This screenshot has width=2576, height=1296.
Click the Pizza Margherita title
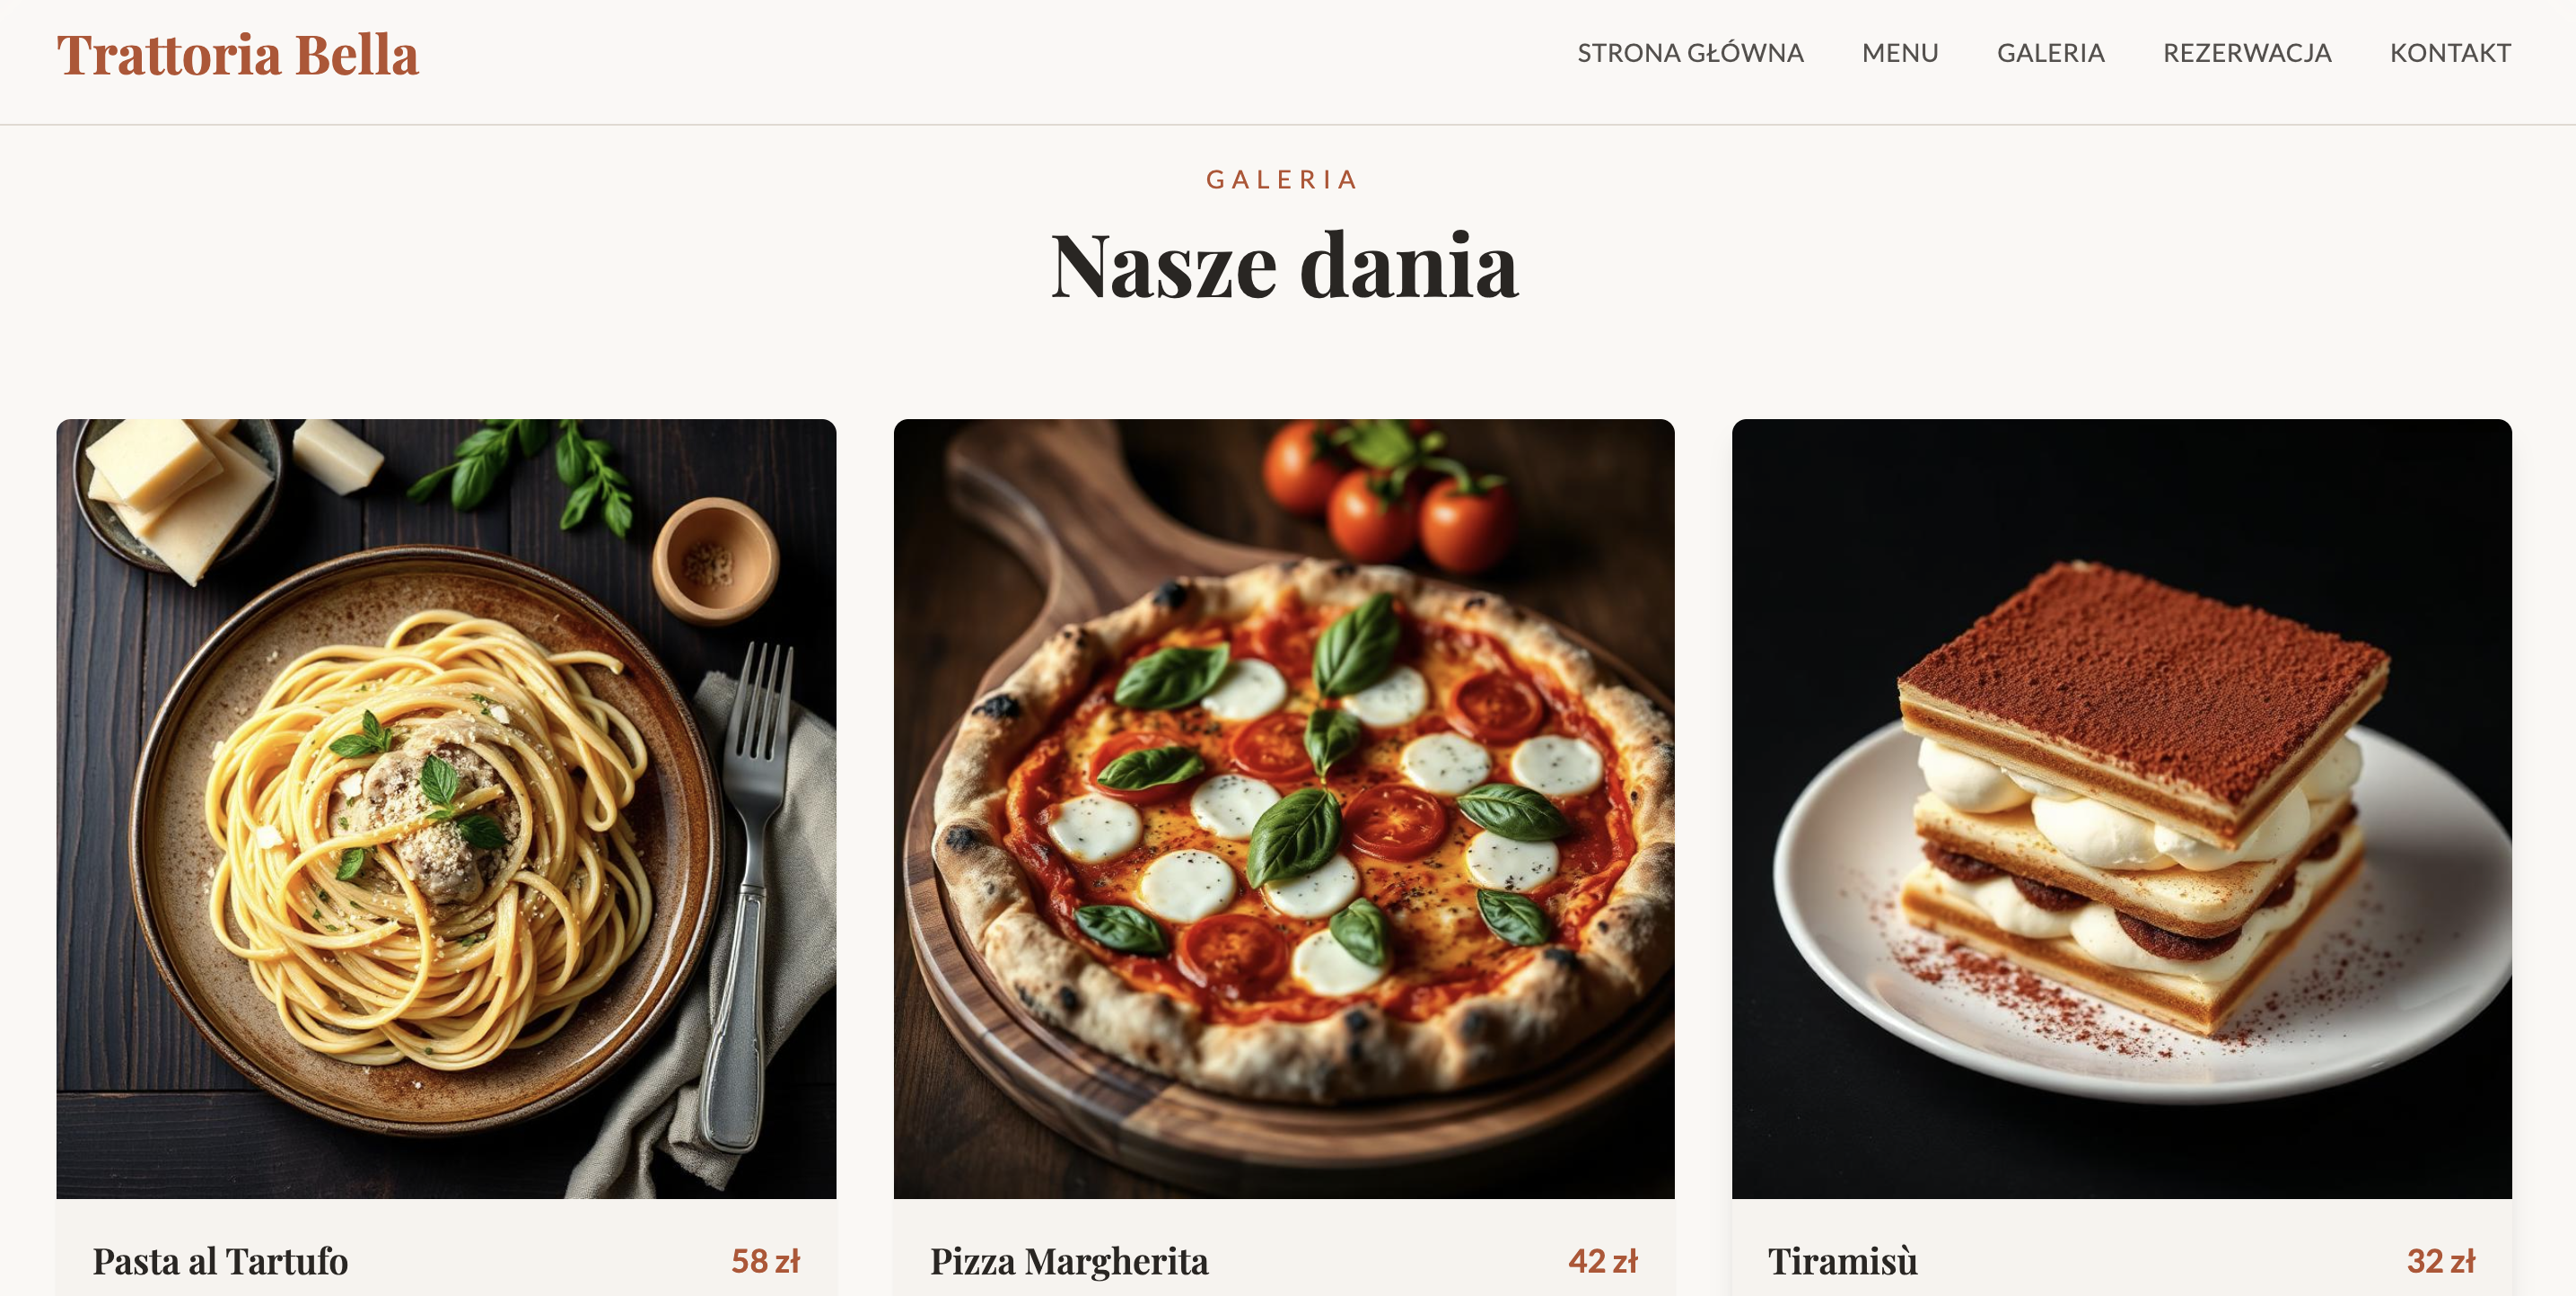click(1069, 1261)
